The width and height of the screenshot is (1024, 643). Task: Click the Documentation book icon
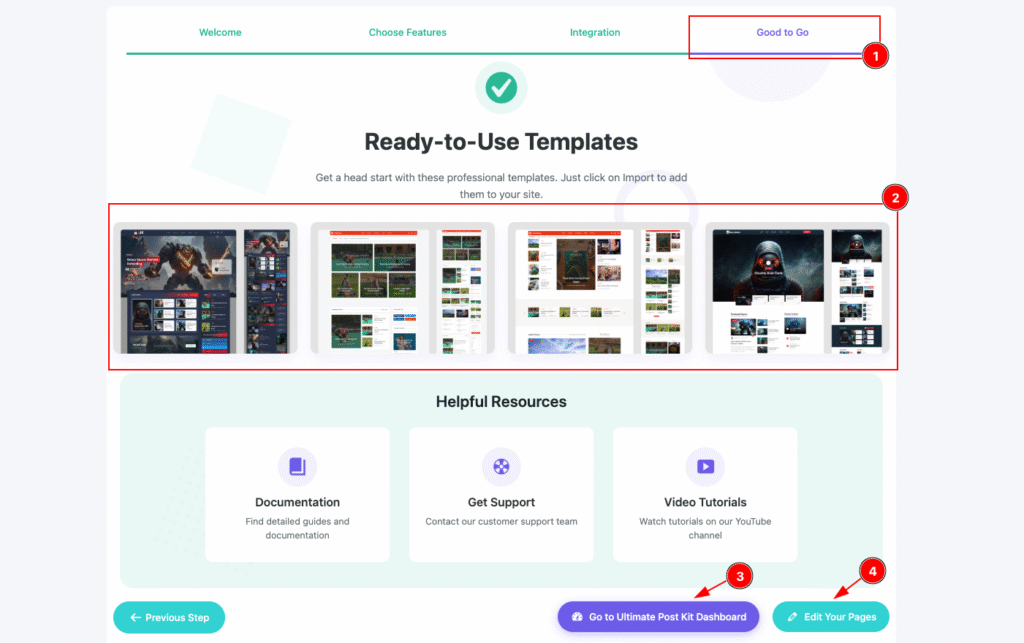297,466
